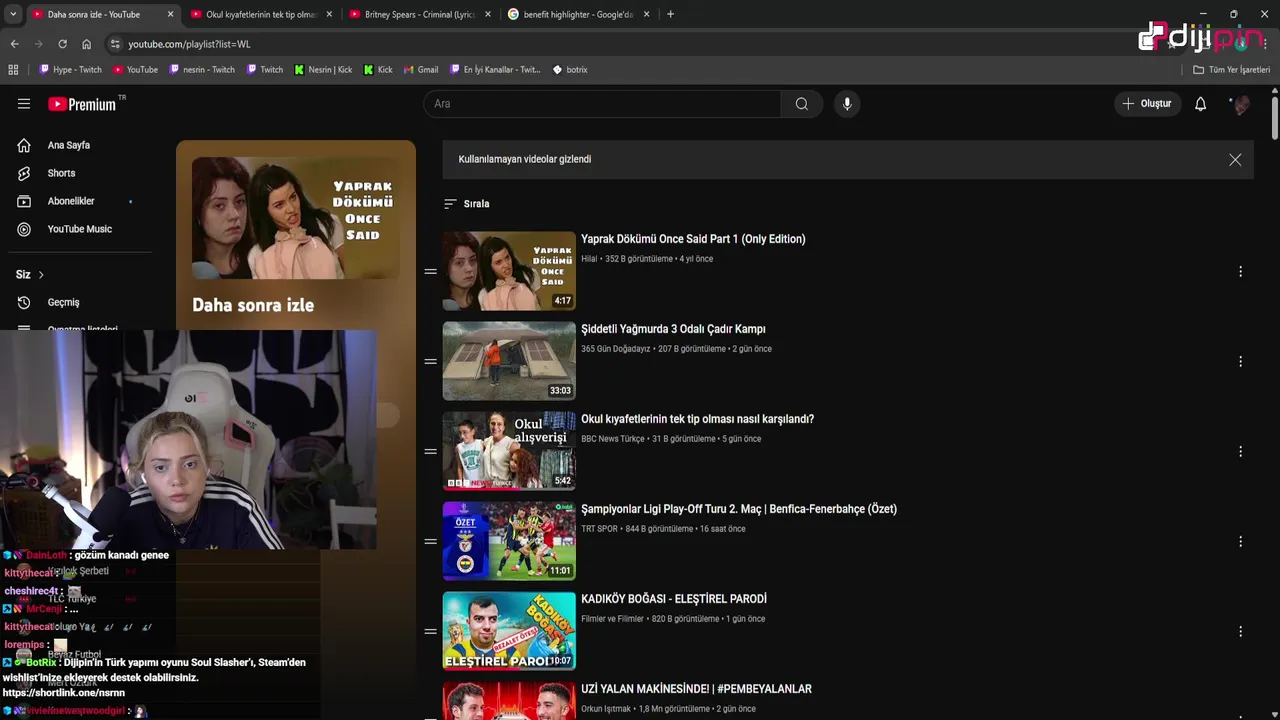Open the Nesrin | Kick bookmark

323,70
